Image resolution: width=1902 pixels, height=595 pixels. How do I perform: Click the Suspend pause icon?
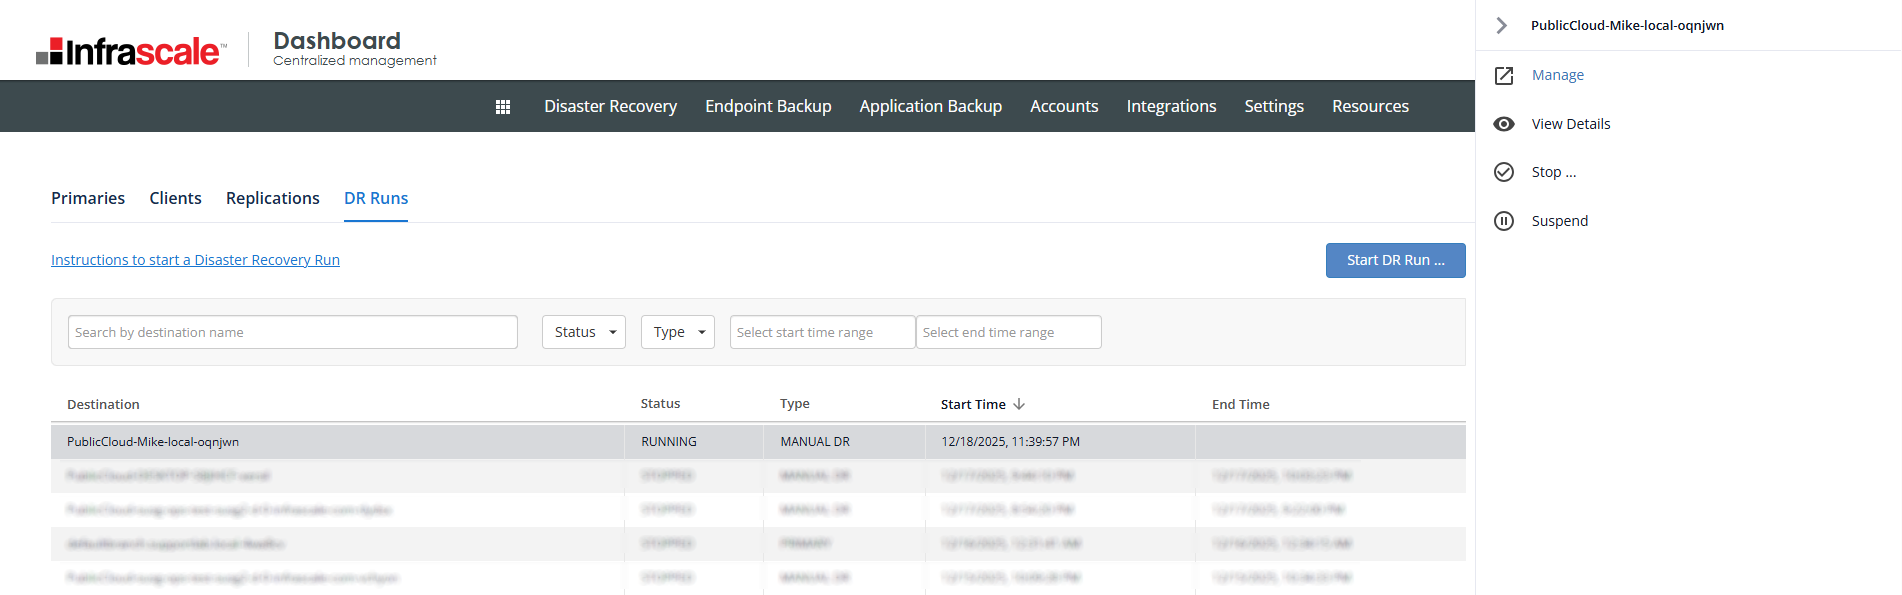click(1504, 221)
